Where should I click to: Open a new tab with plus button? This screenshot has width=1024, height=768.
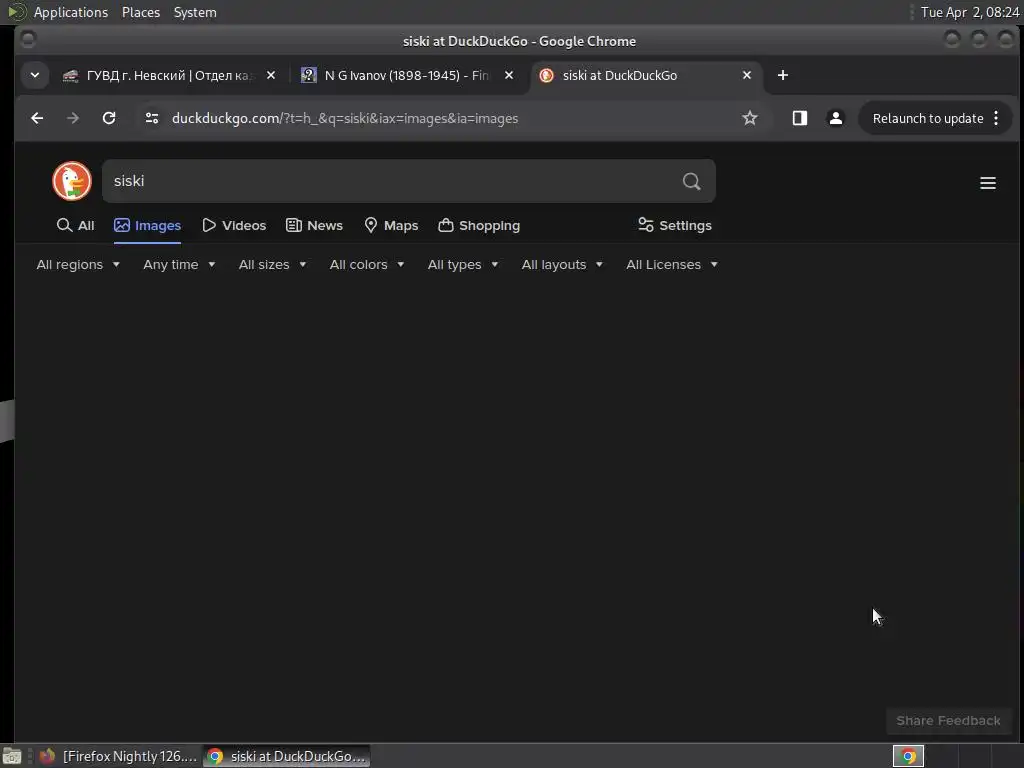click(782, 75)
